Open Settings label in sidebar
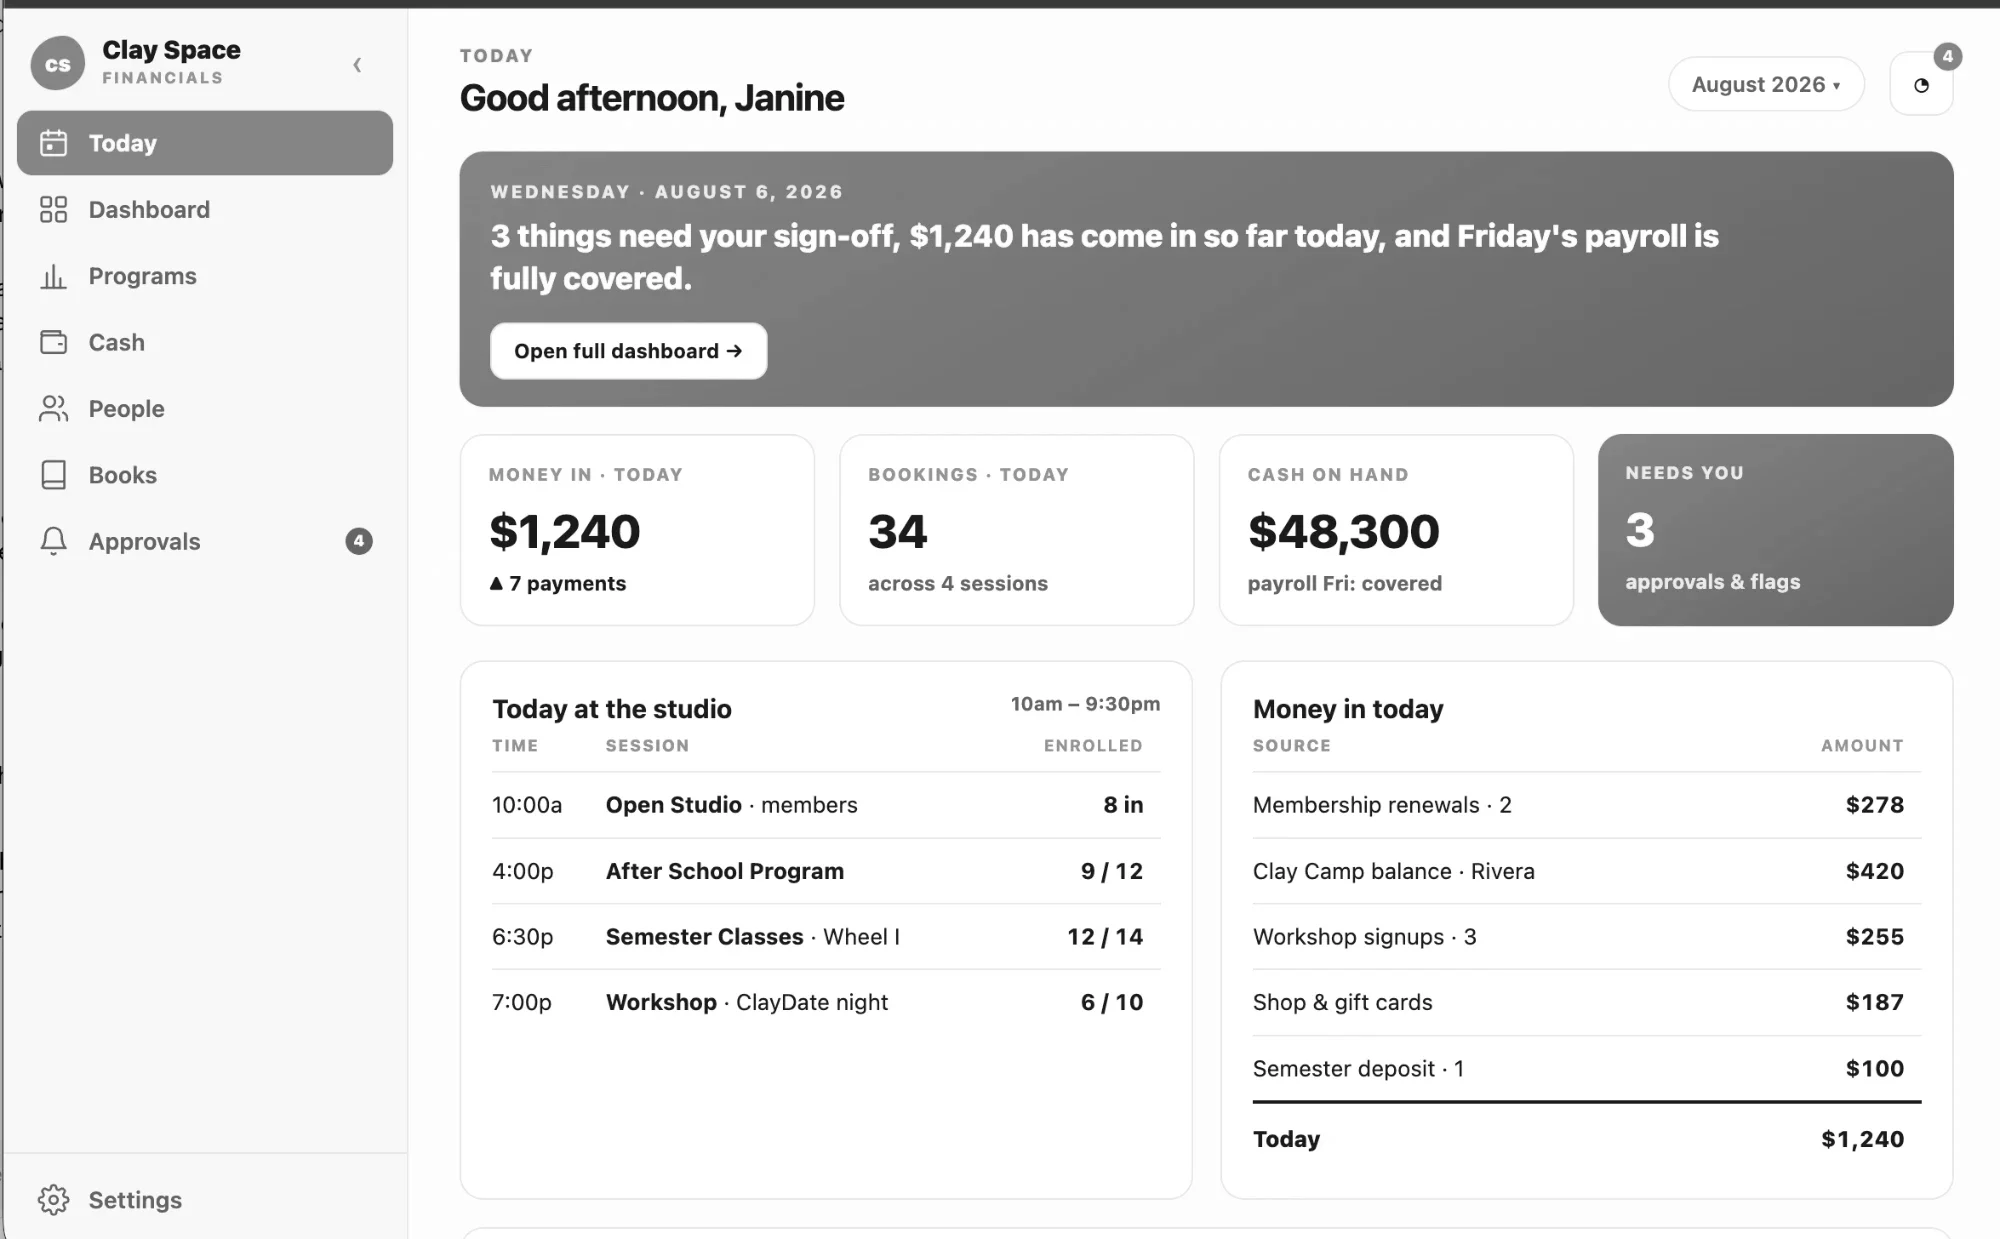The image size is (2000, 1239). pos(135,1200)
